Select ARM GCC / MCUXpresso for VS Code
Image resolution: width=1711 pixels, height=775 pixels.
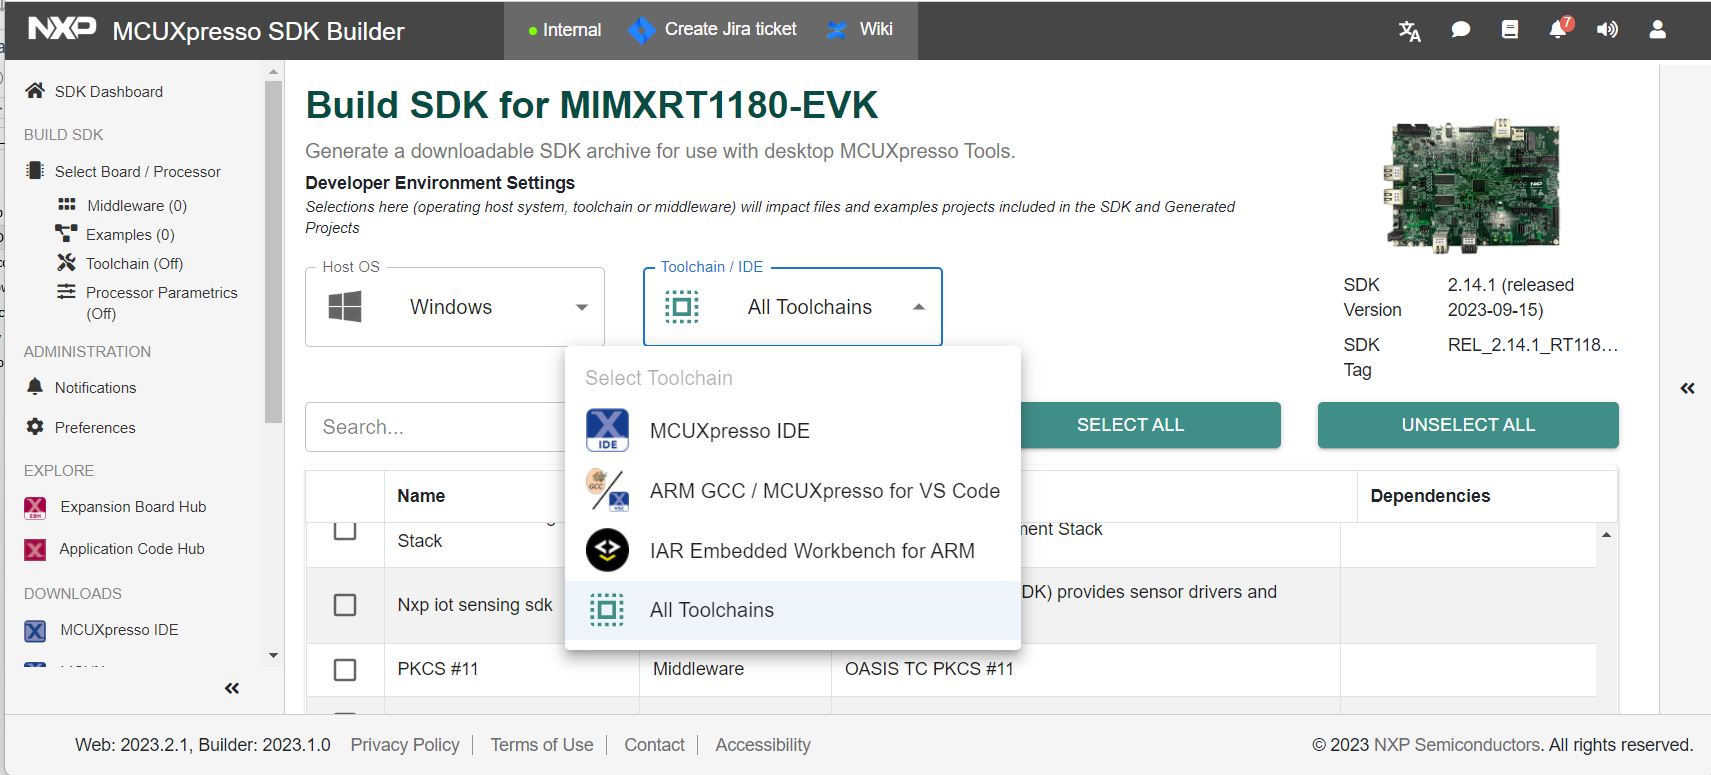[793, 491]
